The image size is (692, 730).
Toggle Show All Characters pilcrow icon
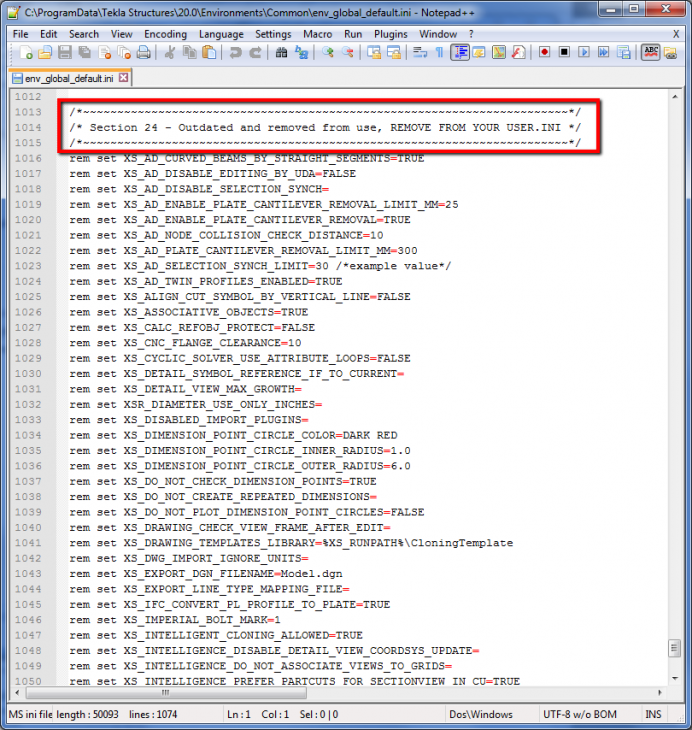coord(439,53)
